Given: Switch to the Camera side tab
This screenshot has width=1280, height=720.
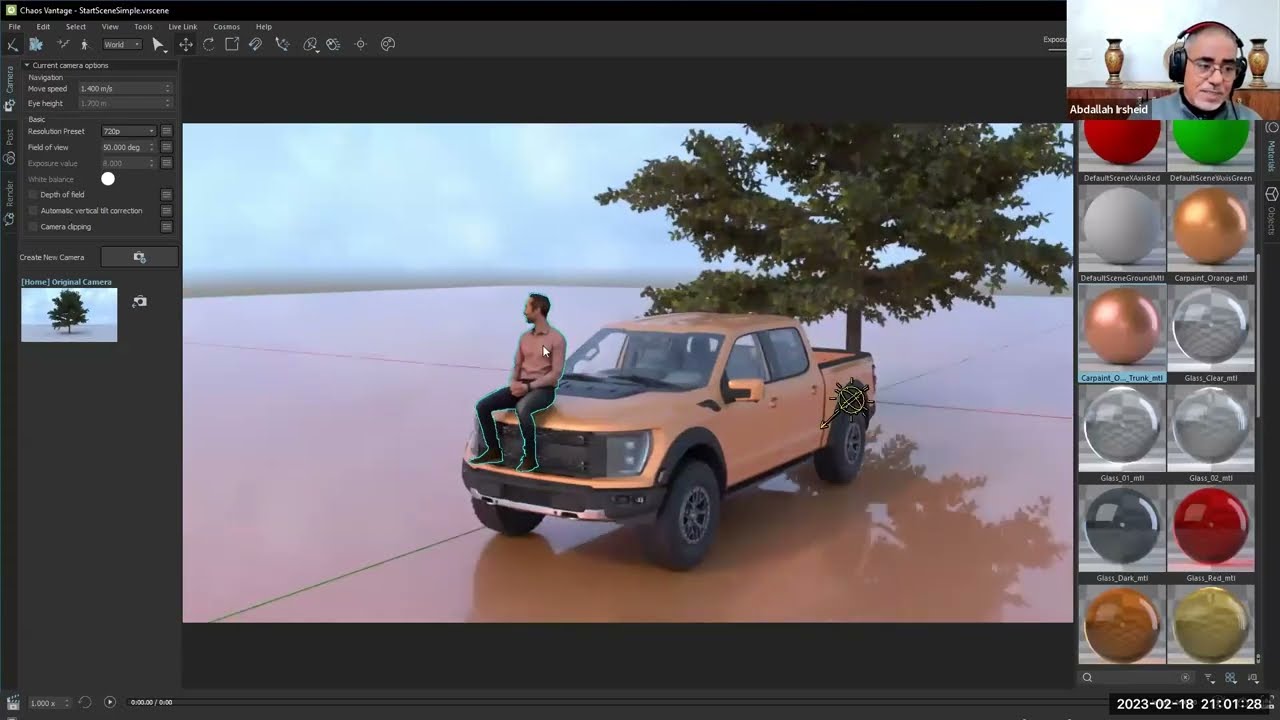Looking at the screenshot, I should 9,88.
